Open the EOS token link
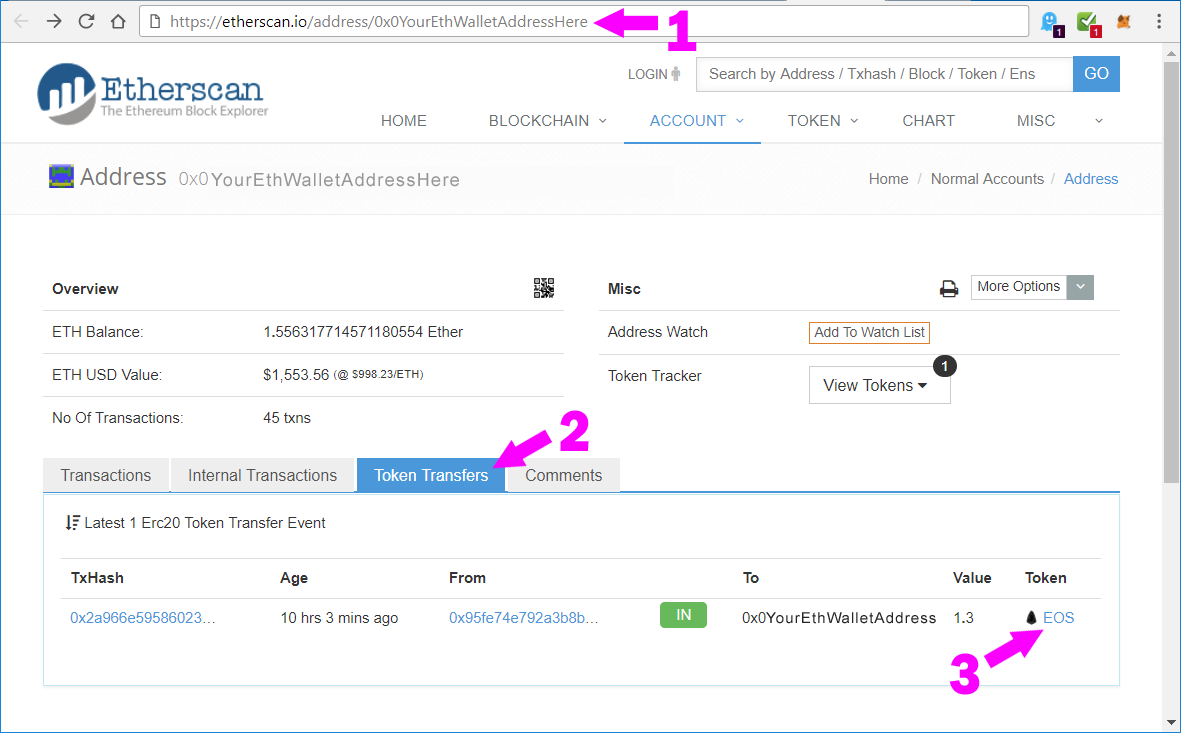Screen dimensions: 1181x733 (1058, 618)
